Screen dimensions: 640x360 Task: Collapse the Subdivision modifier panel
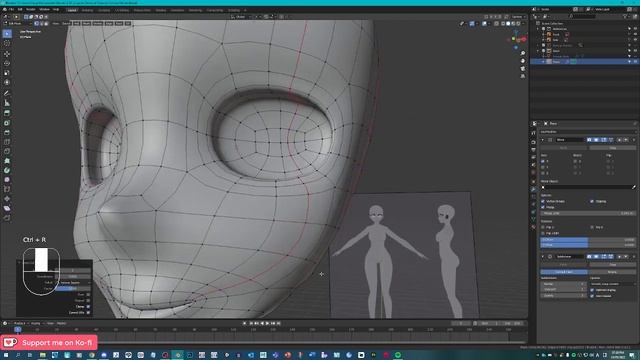(x=543, y=257)
